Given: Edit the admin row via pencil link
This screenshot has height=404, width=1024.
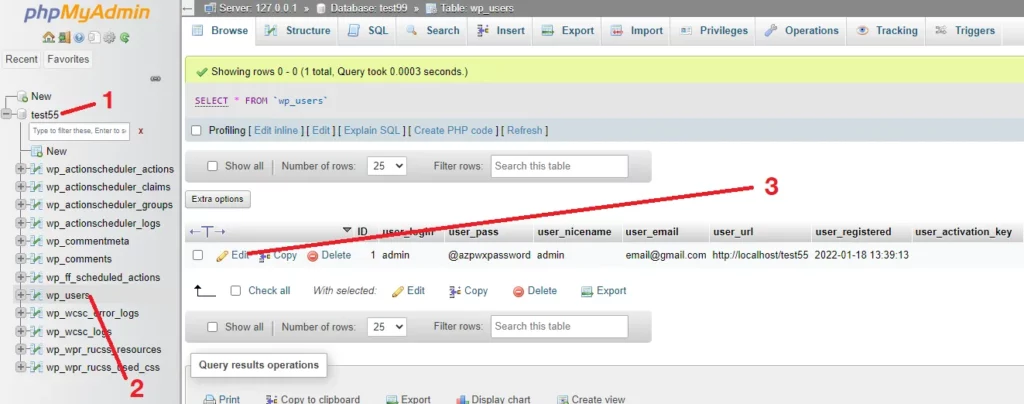Looking at the screenshot, I should pos(233,255).
